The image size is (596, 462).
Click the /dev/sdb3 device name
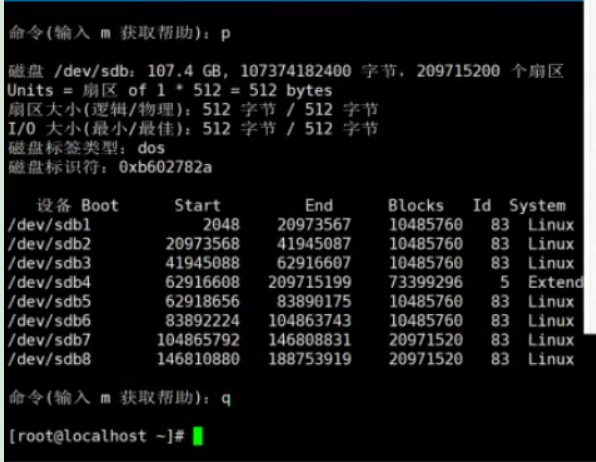point(49,264)
